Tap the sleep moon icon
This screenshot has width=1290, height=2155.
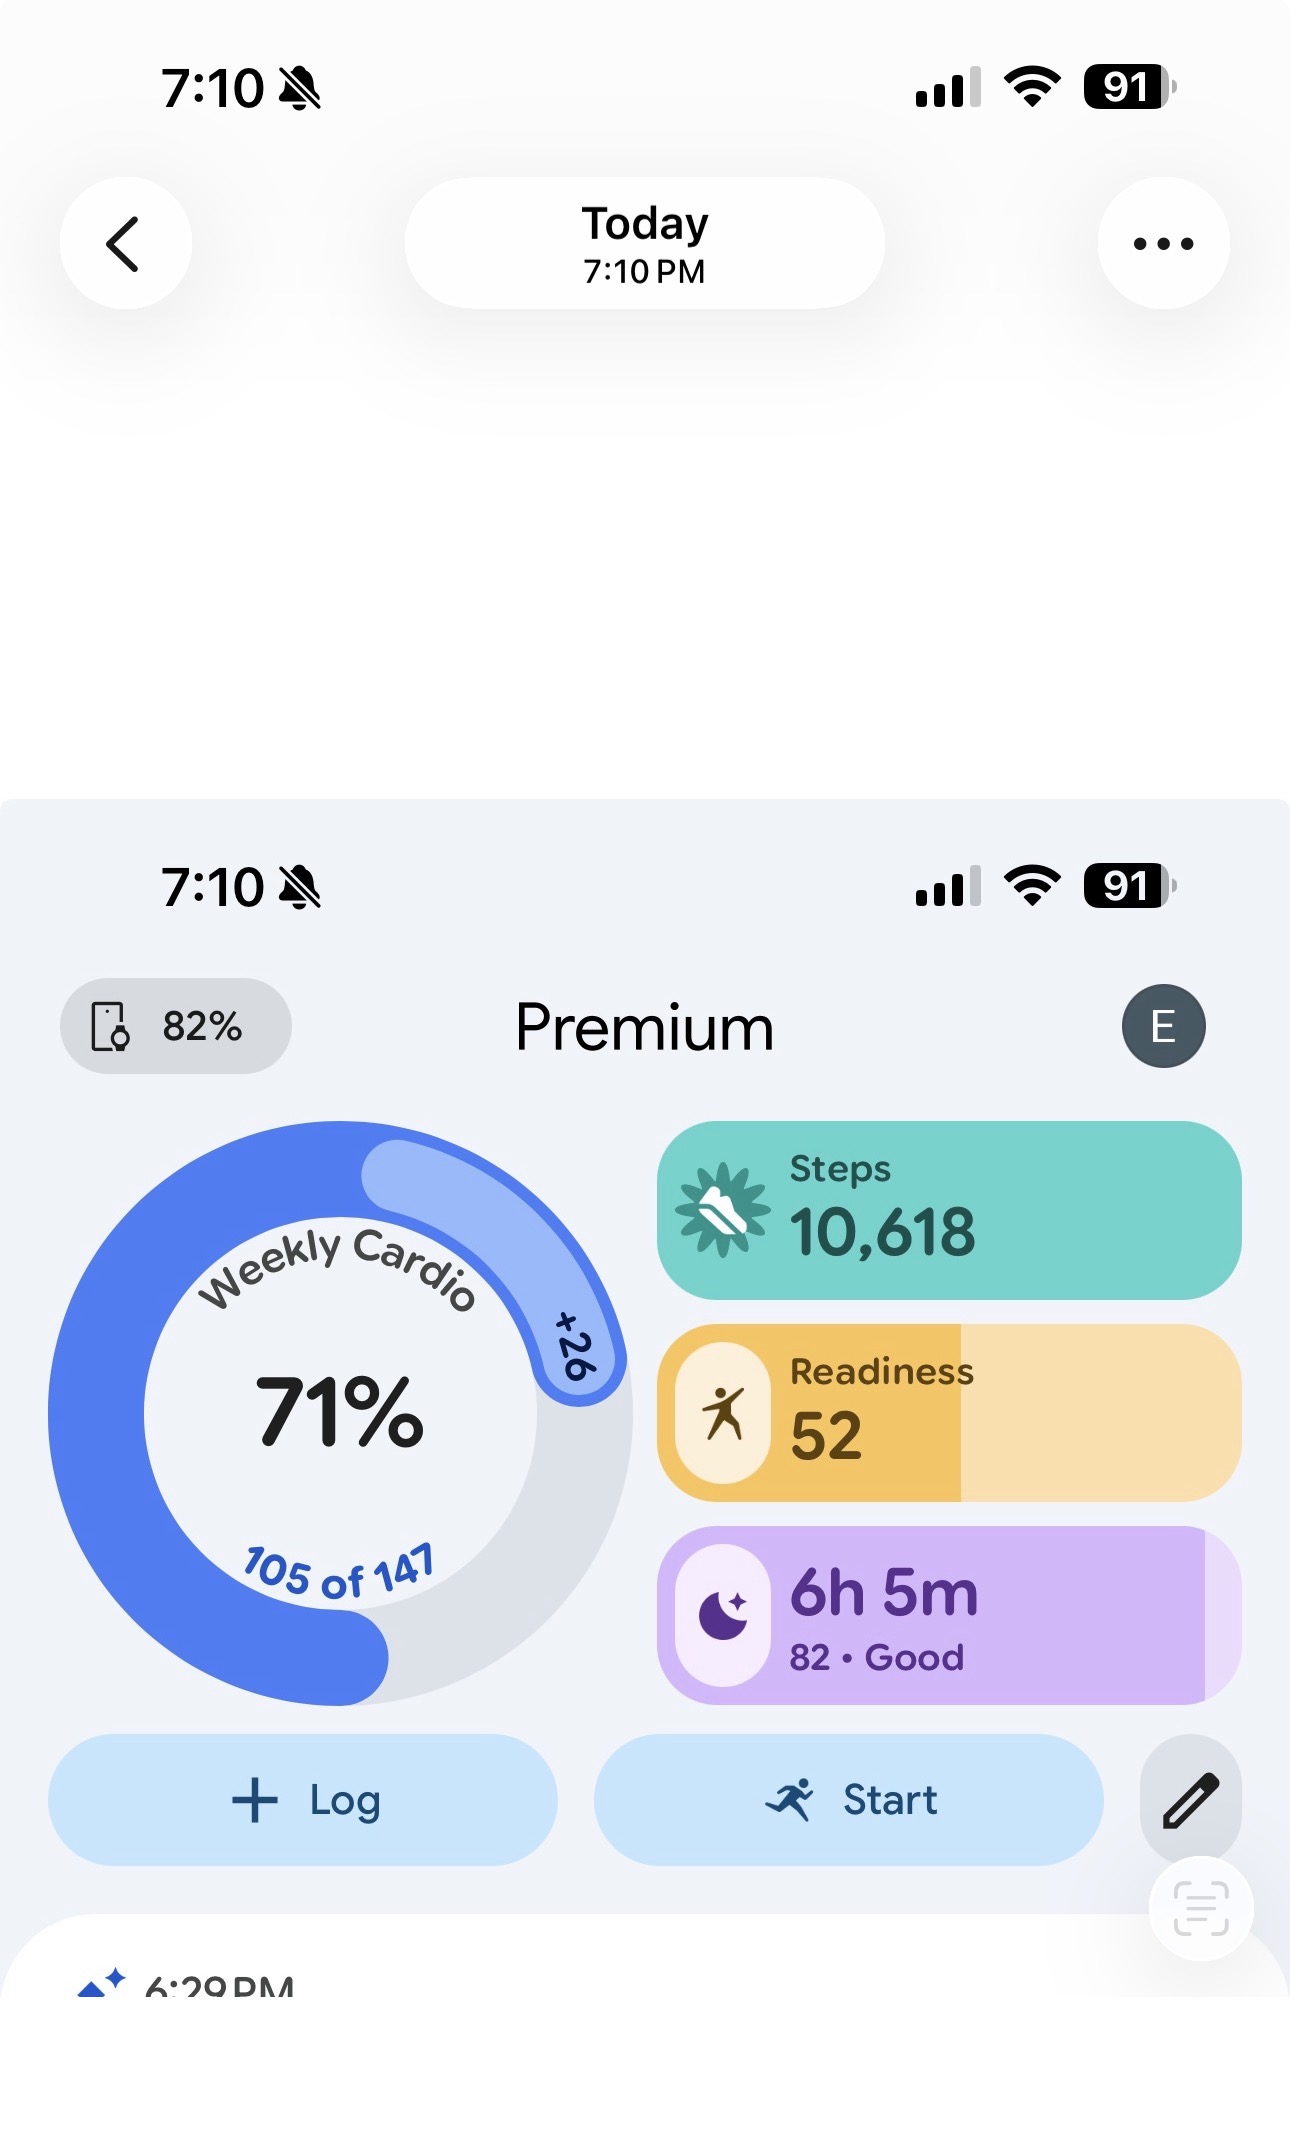click(723, 1615)
